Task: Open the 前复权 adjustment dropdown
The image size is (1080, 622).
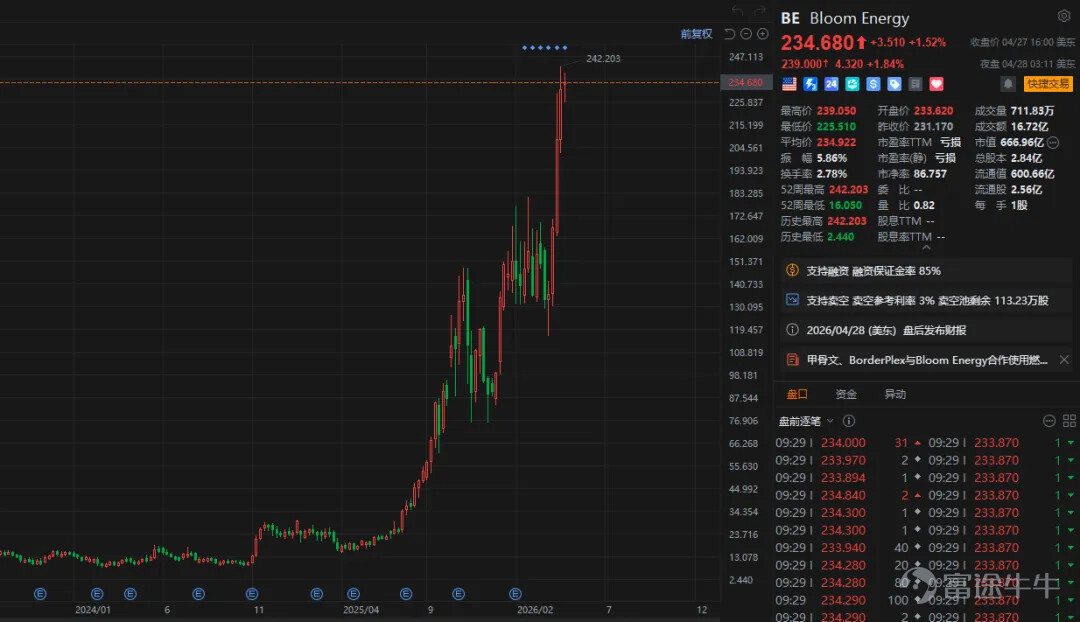Action: pyautogui.click(x=696, y=34)
